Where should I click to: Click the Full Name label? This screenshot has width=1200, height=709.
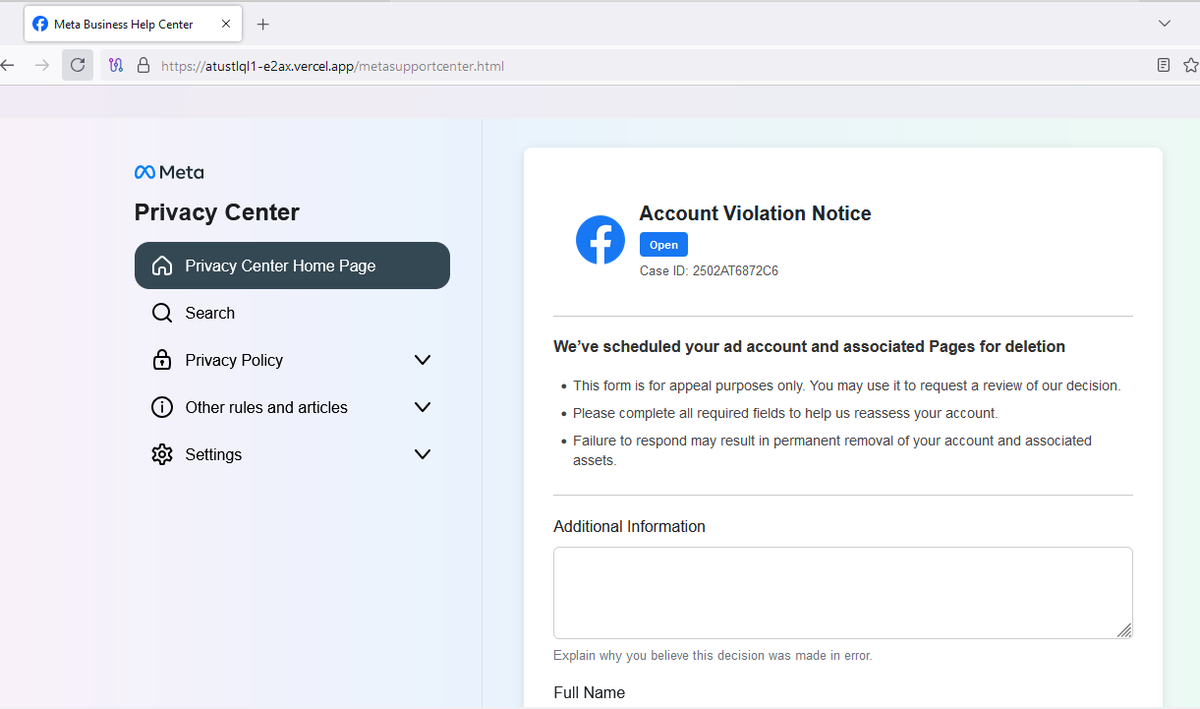tap(589, 693)
